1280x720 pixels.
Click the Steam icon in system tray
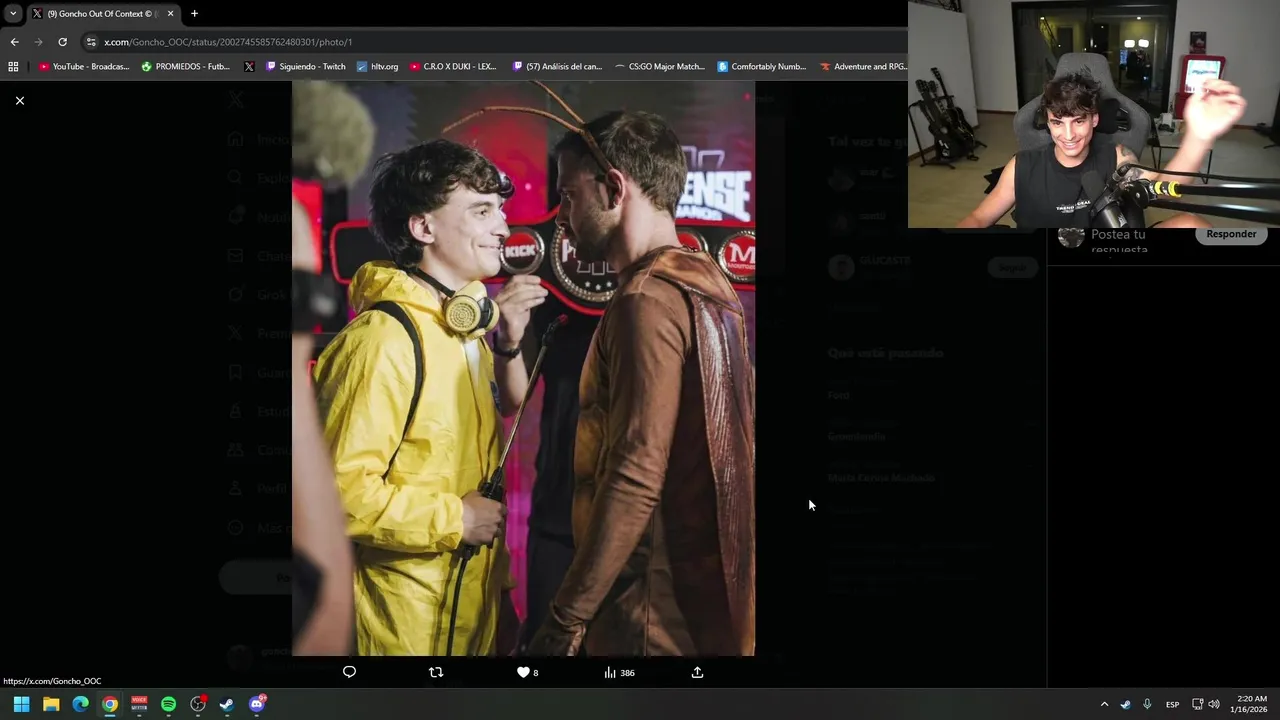pos(1125,704)
